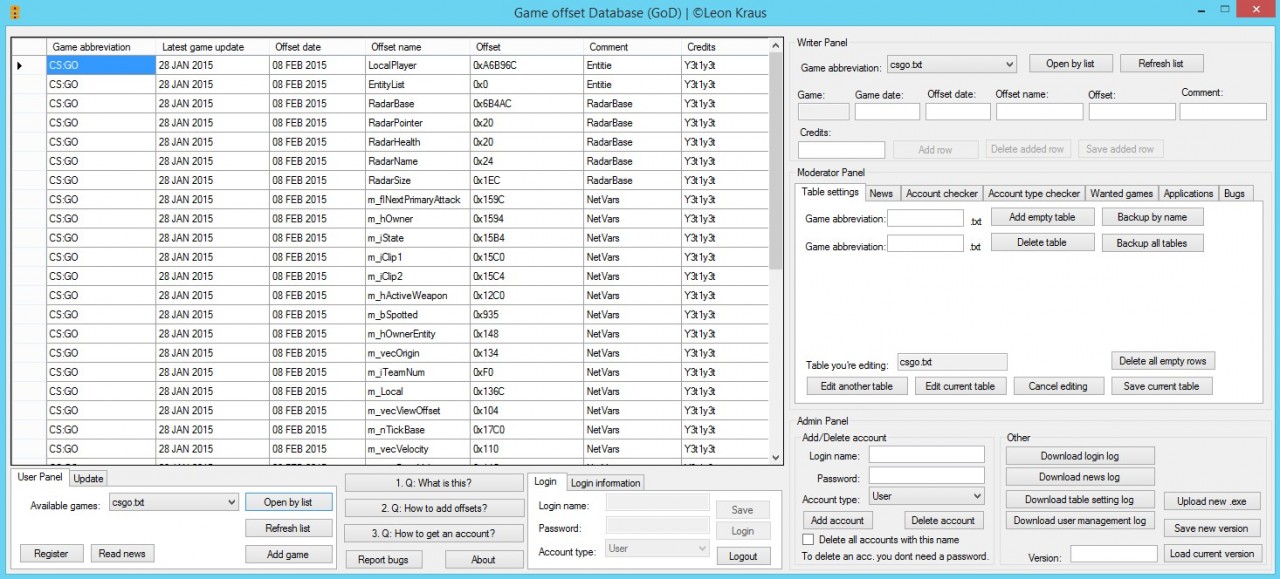The height and width of the screenshot is (579, 1280).
Task: Sort by the Offset name column header
Action: (x=417, y=47)
